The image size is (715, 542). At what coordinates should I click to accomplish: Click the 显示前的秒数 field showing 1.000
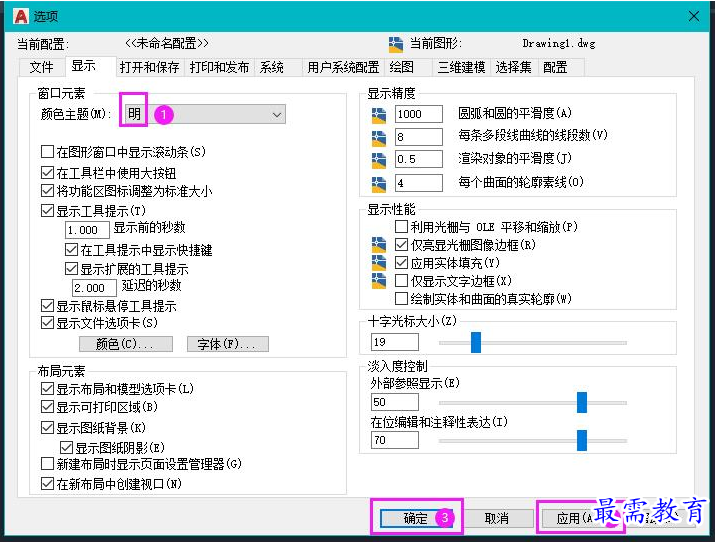coord(87,230)
